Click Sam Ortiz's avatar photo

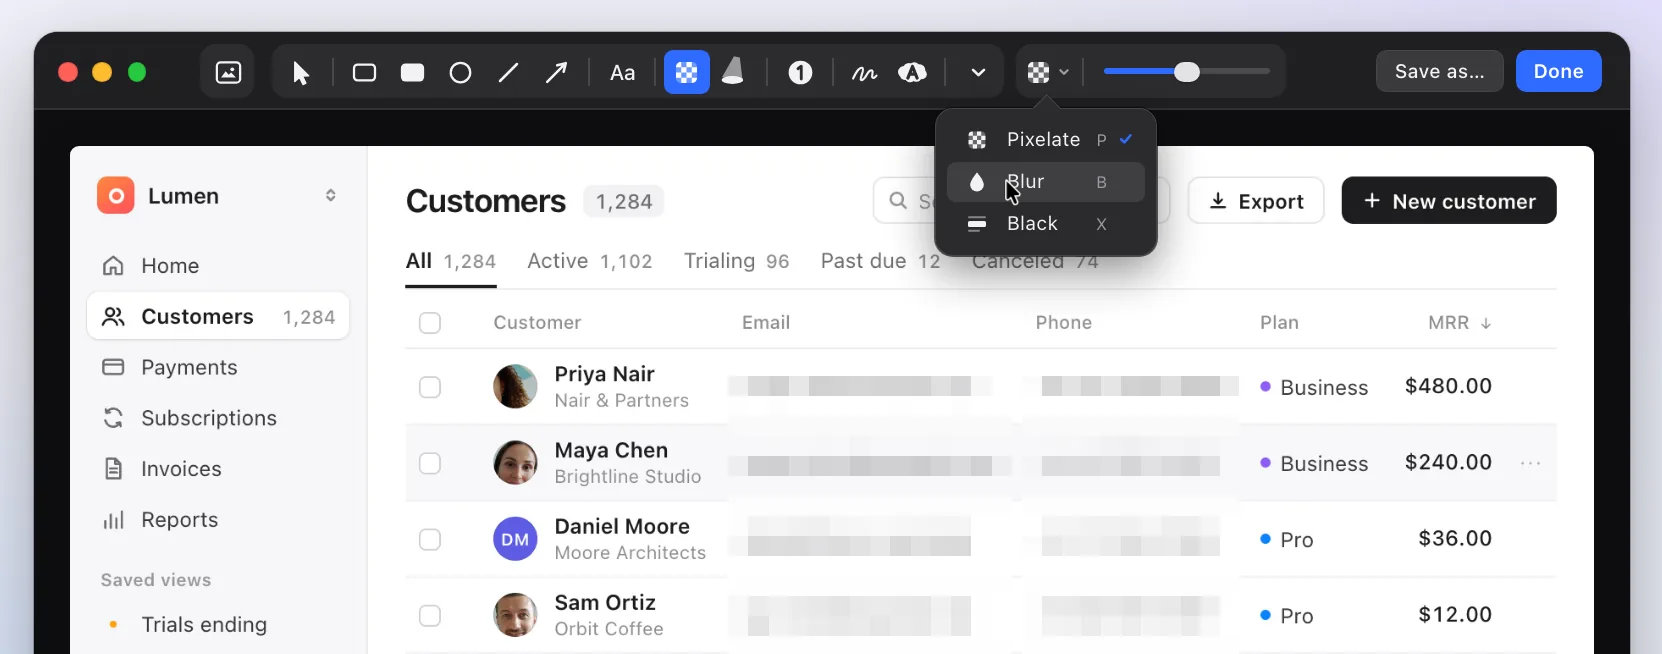(515, 615)
